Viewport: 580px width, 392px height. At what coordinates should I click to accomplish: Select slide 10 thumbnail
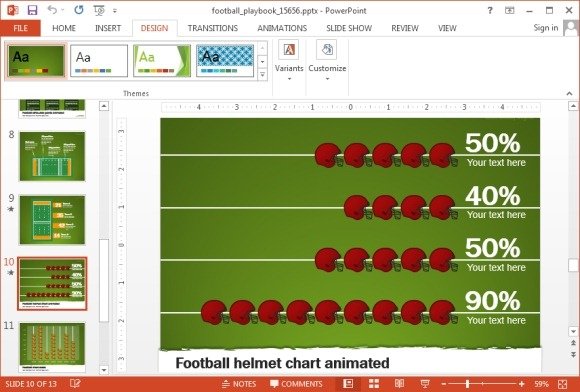point(52,284)
